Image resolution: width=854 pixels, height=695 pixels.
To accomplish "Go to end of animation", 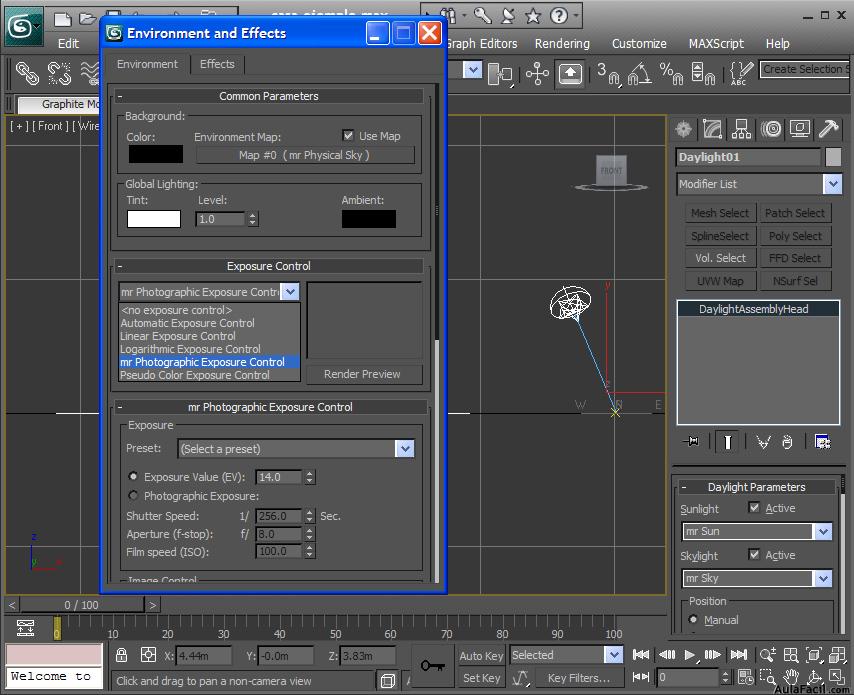I will click(x=739, y=654).
